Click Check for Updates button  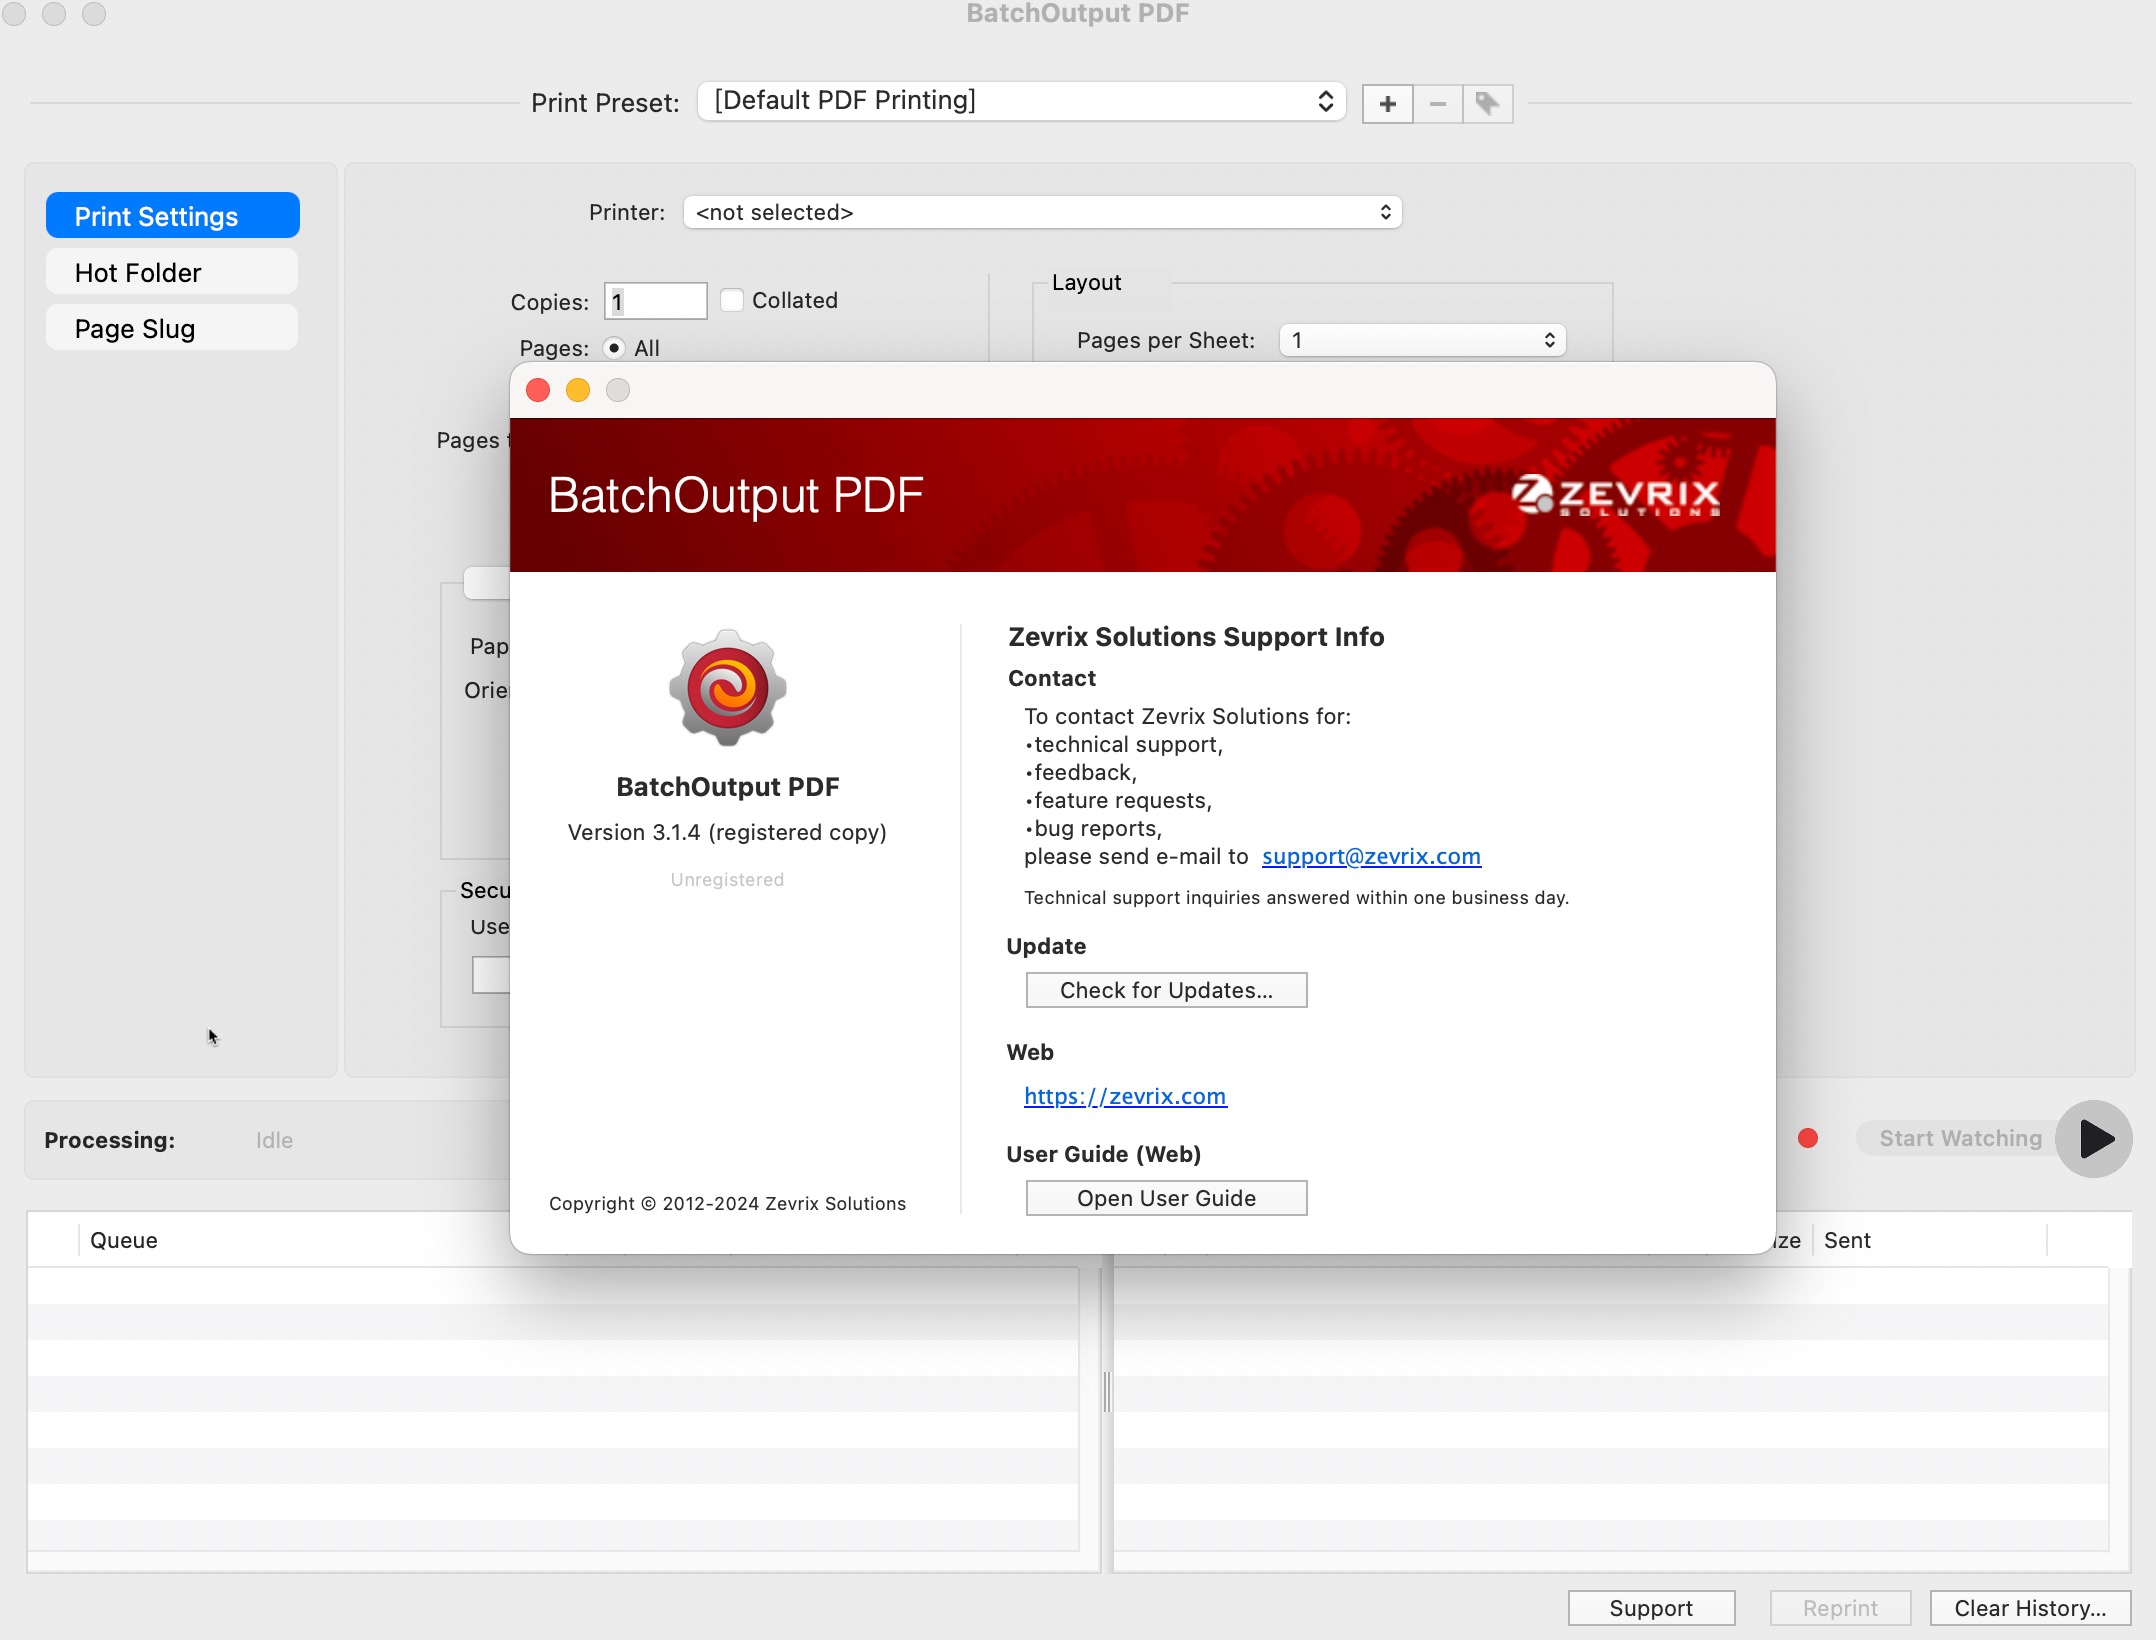1166,990
